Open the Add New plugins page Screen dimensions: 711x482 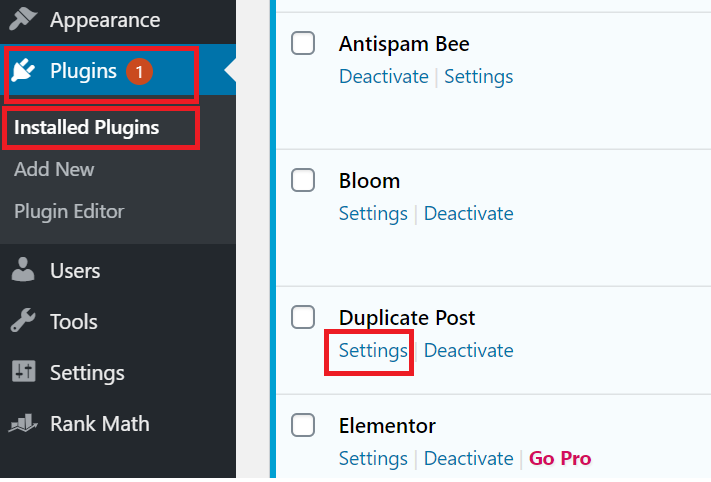(x=54, y=169)
